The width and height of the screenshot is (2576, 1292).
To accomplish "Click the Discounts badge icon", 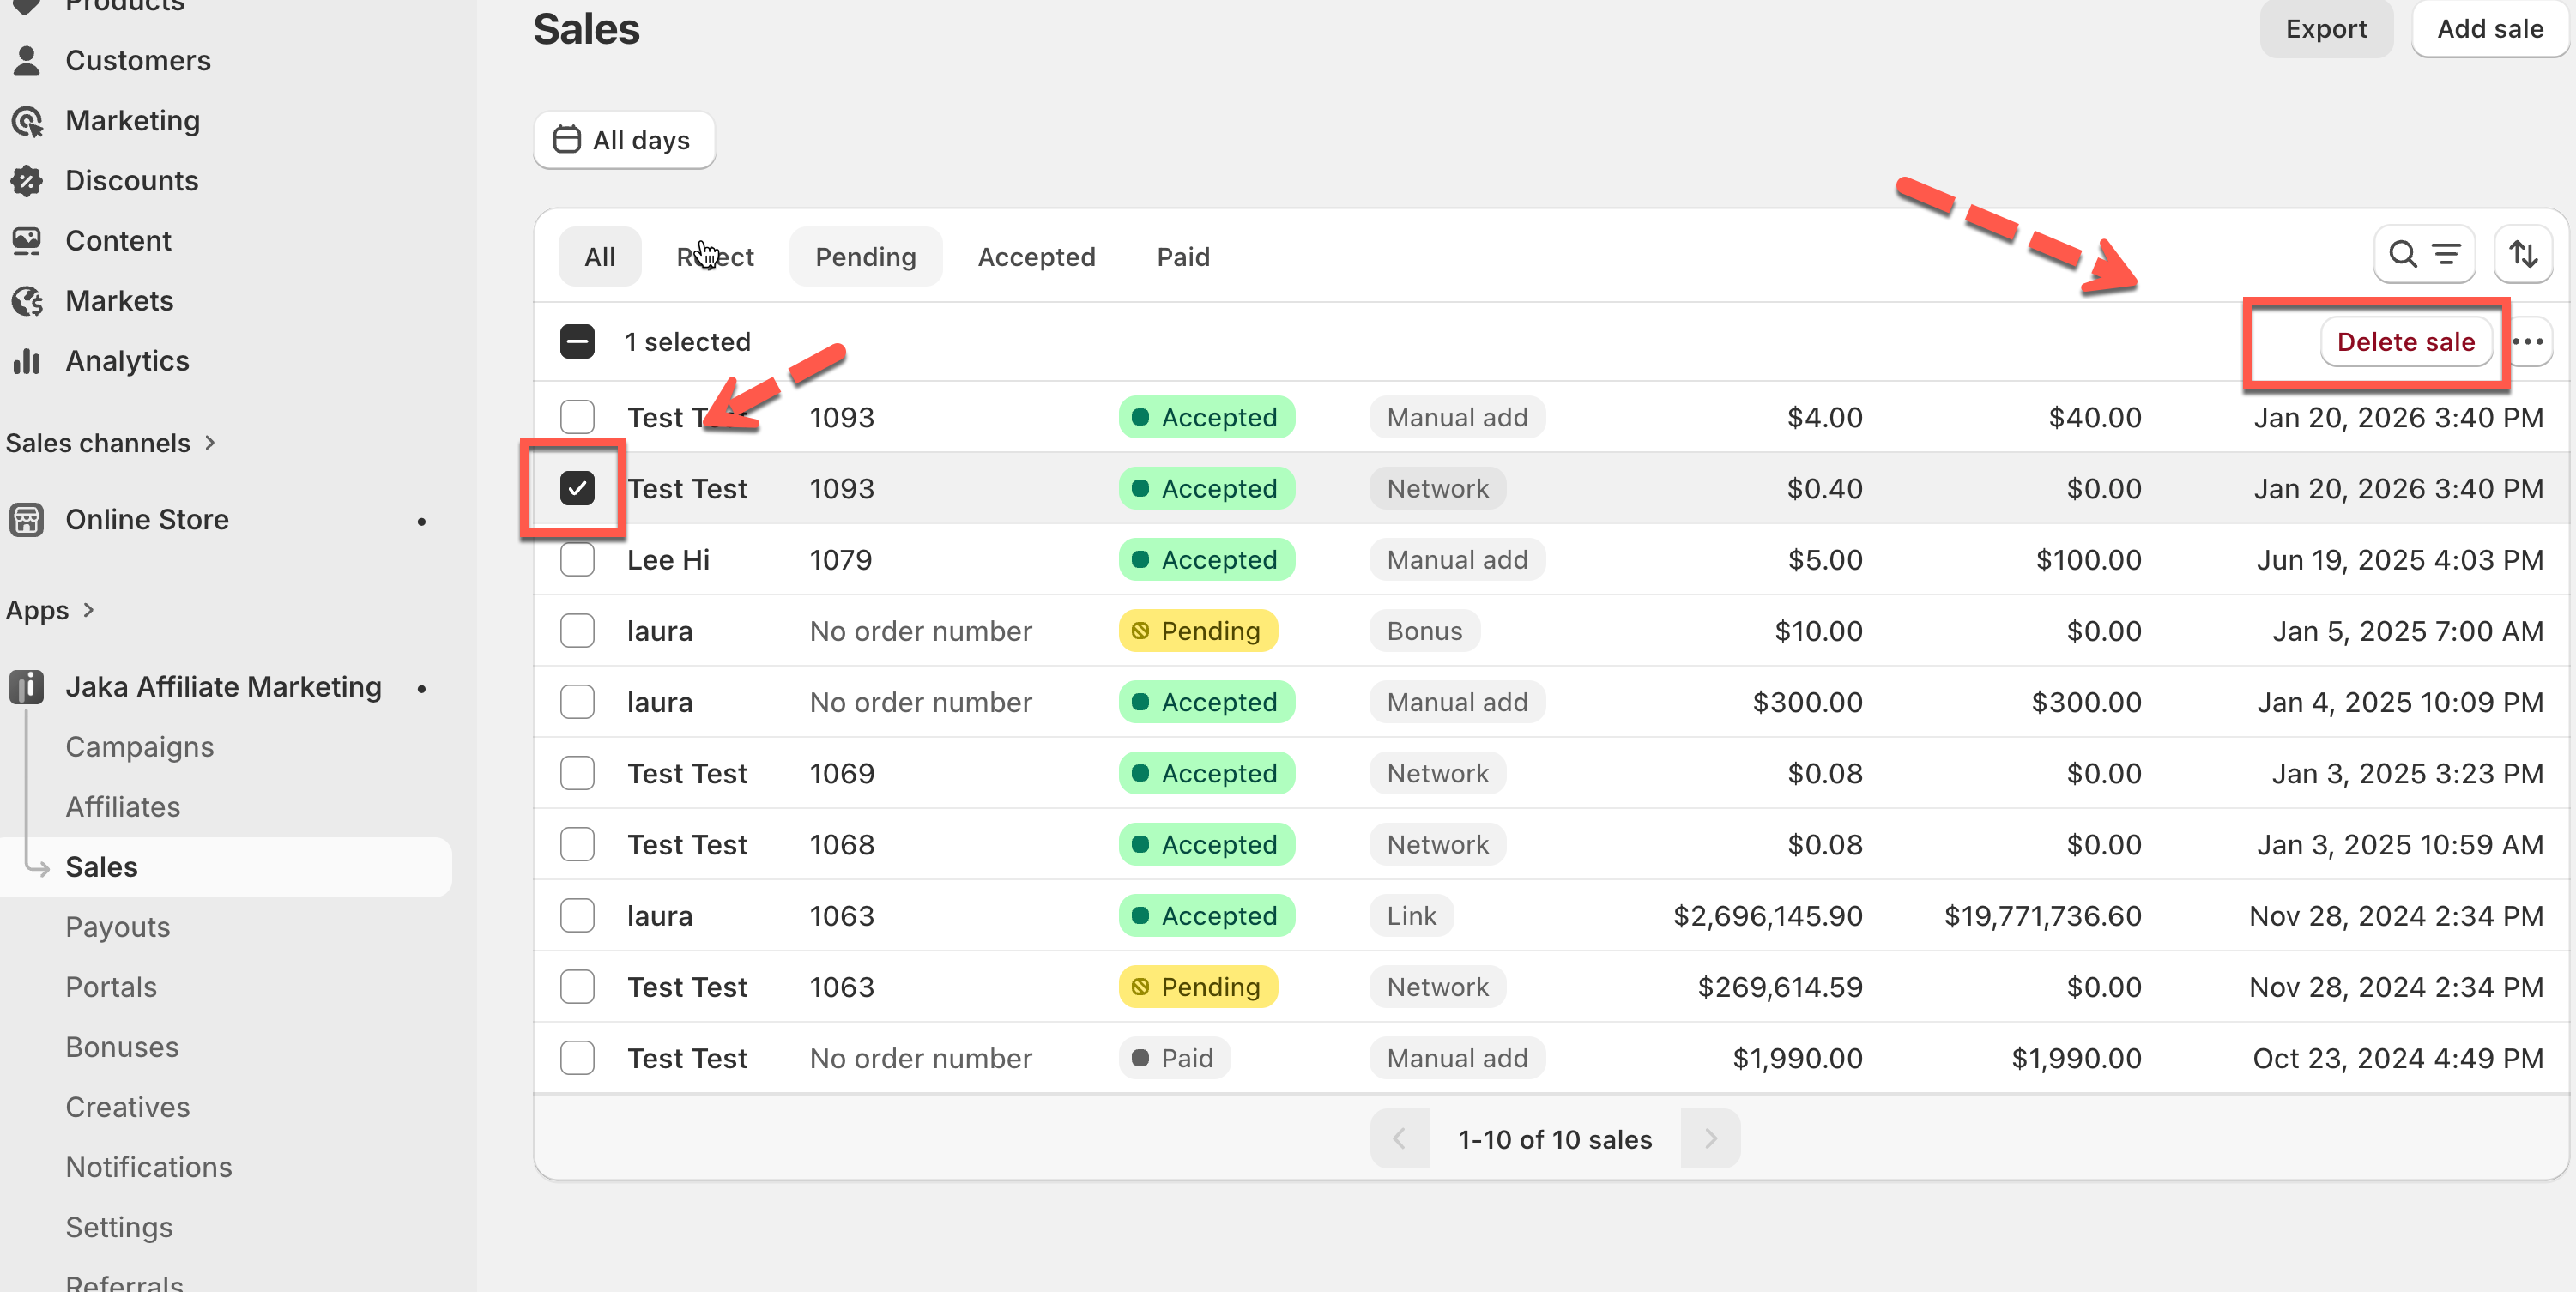I will [x=27, y=181].
